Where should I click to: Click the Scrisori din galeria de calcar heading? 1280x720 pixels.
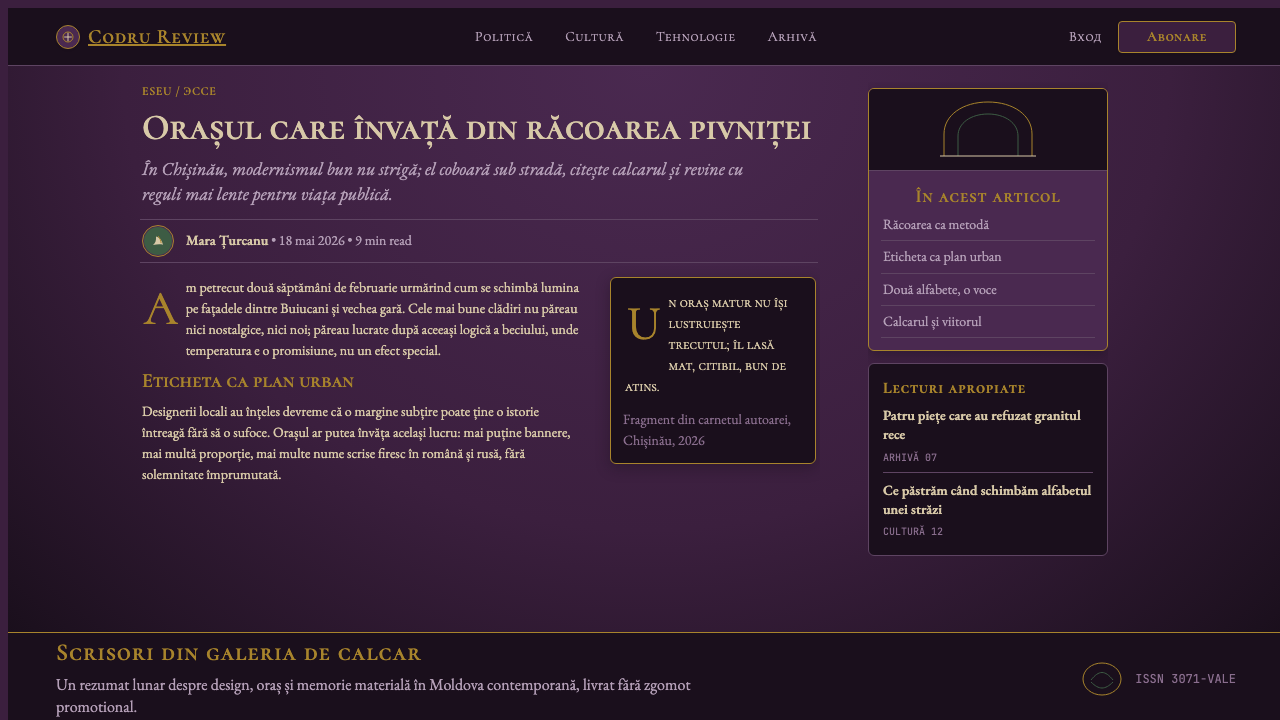239,653
